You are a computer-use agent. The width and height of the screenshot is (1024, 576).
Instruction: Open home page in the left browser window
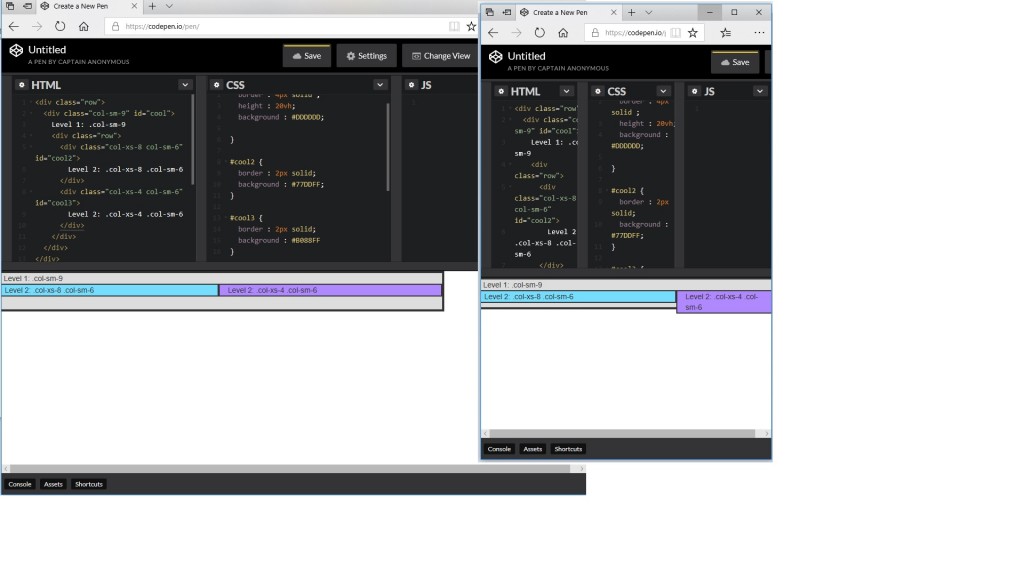coord(84,26)
